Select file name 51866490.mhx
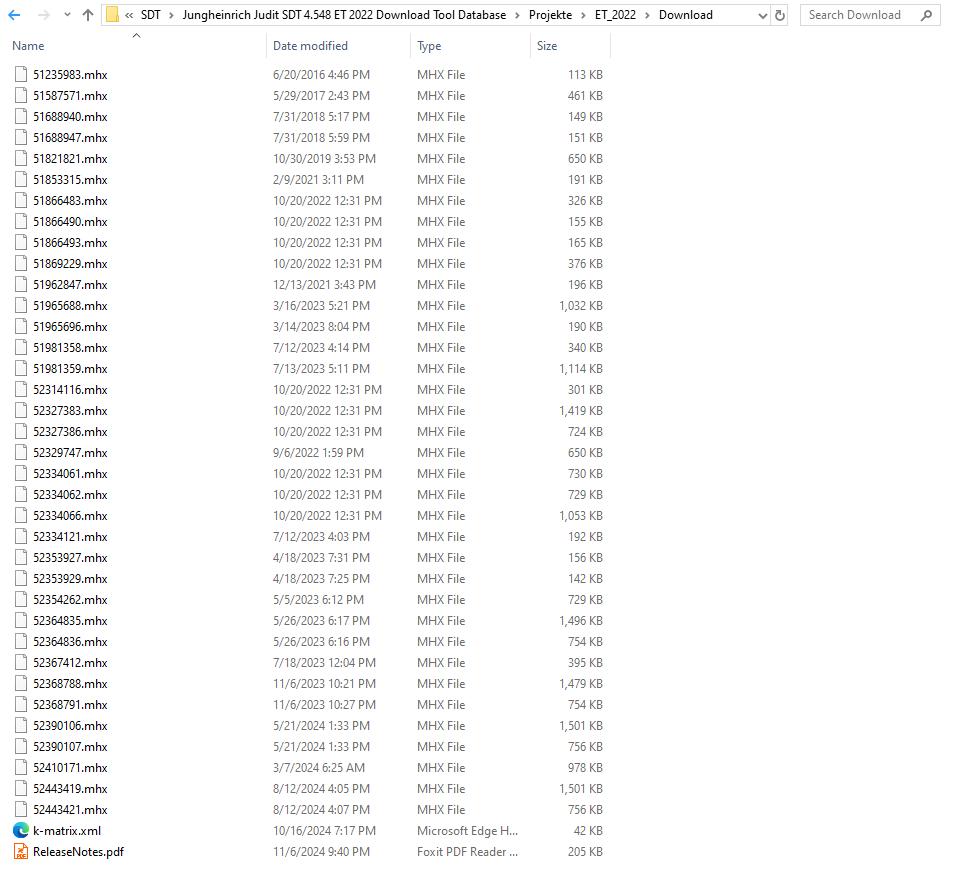This screenshot has width=954, height=884. pyautogui.click(x=70, y=221)
